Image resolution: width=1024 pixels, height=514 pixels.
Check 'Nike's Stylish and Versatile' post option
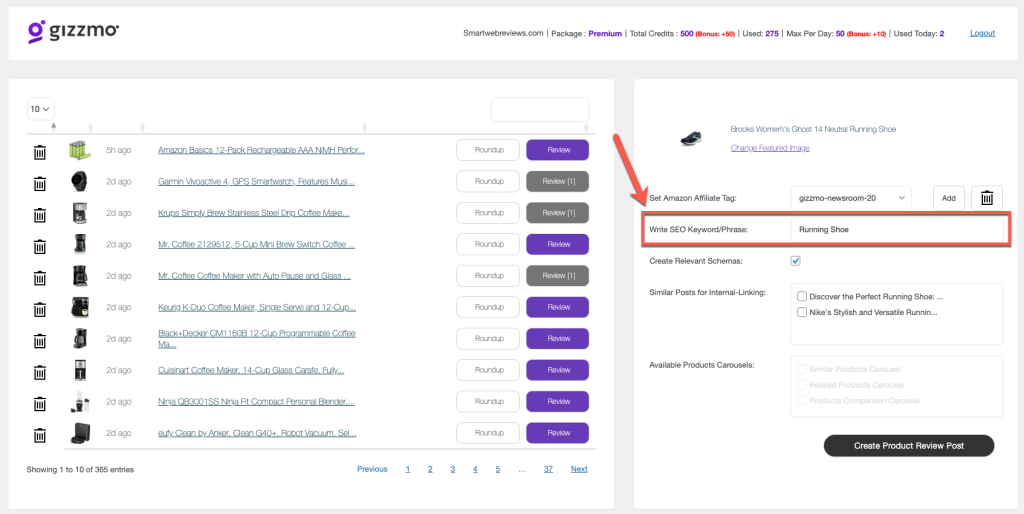click(x=802, y=312)
